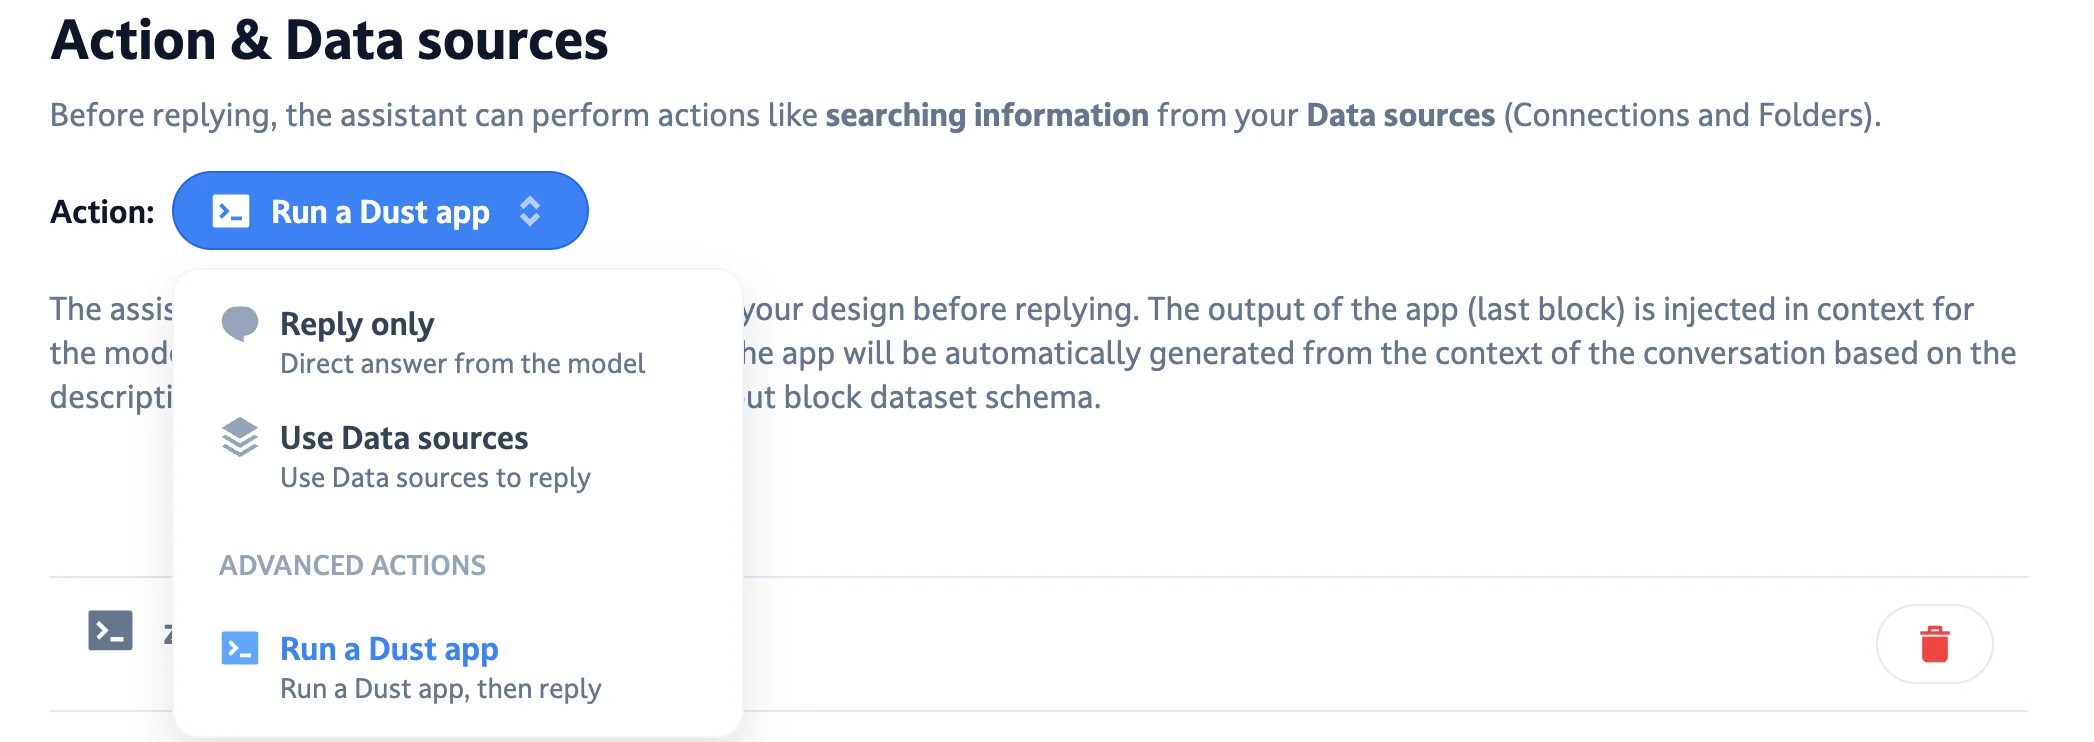Click the up-down chevron on the Action button
This screenshot has width=2094, height=742.
click(531, 211)
